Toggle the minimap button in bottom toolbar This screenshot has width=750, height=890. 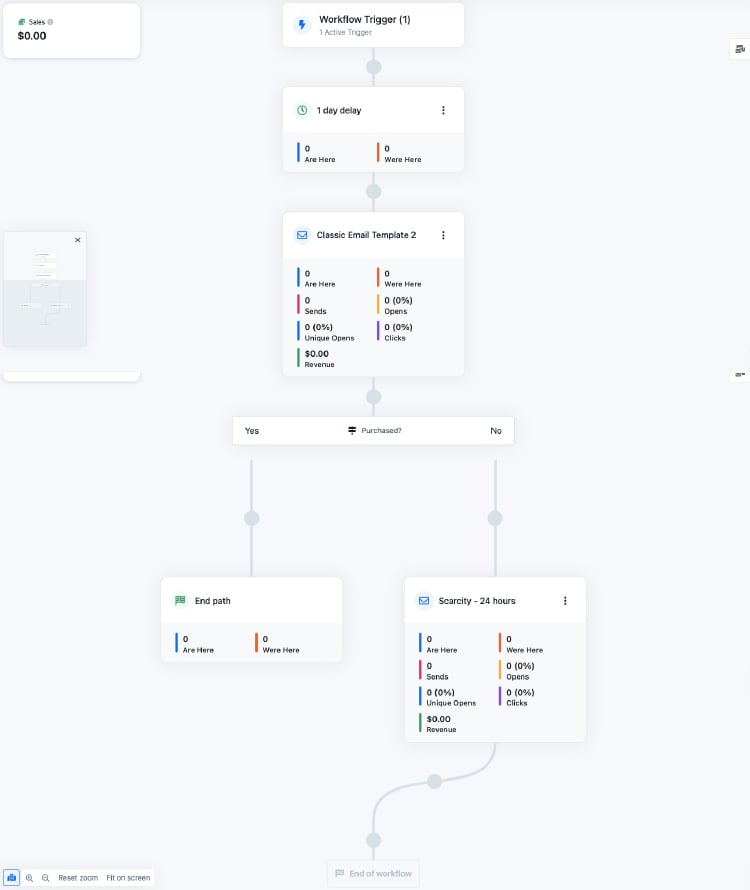click(x=12, y=878)
